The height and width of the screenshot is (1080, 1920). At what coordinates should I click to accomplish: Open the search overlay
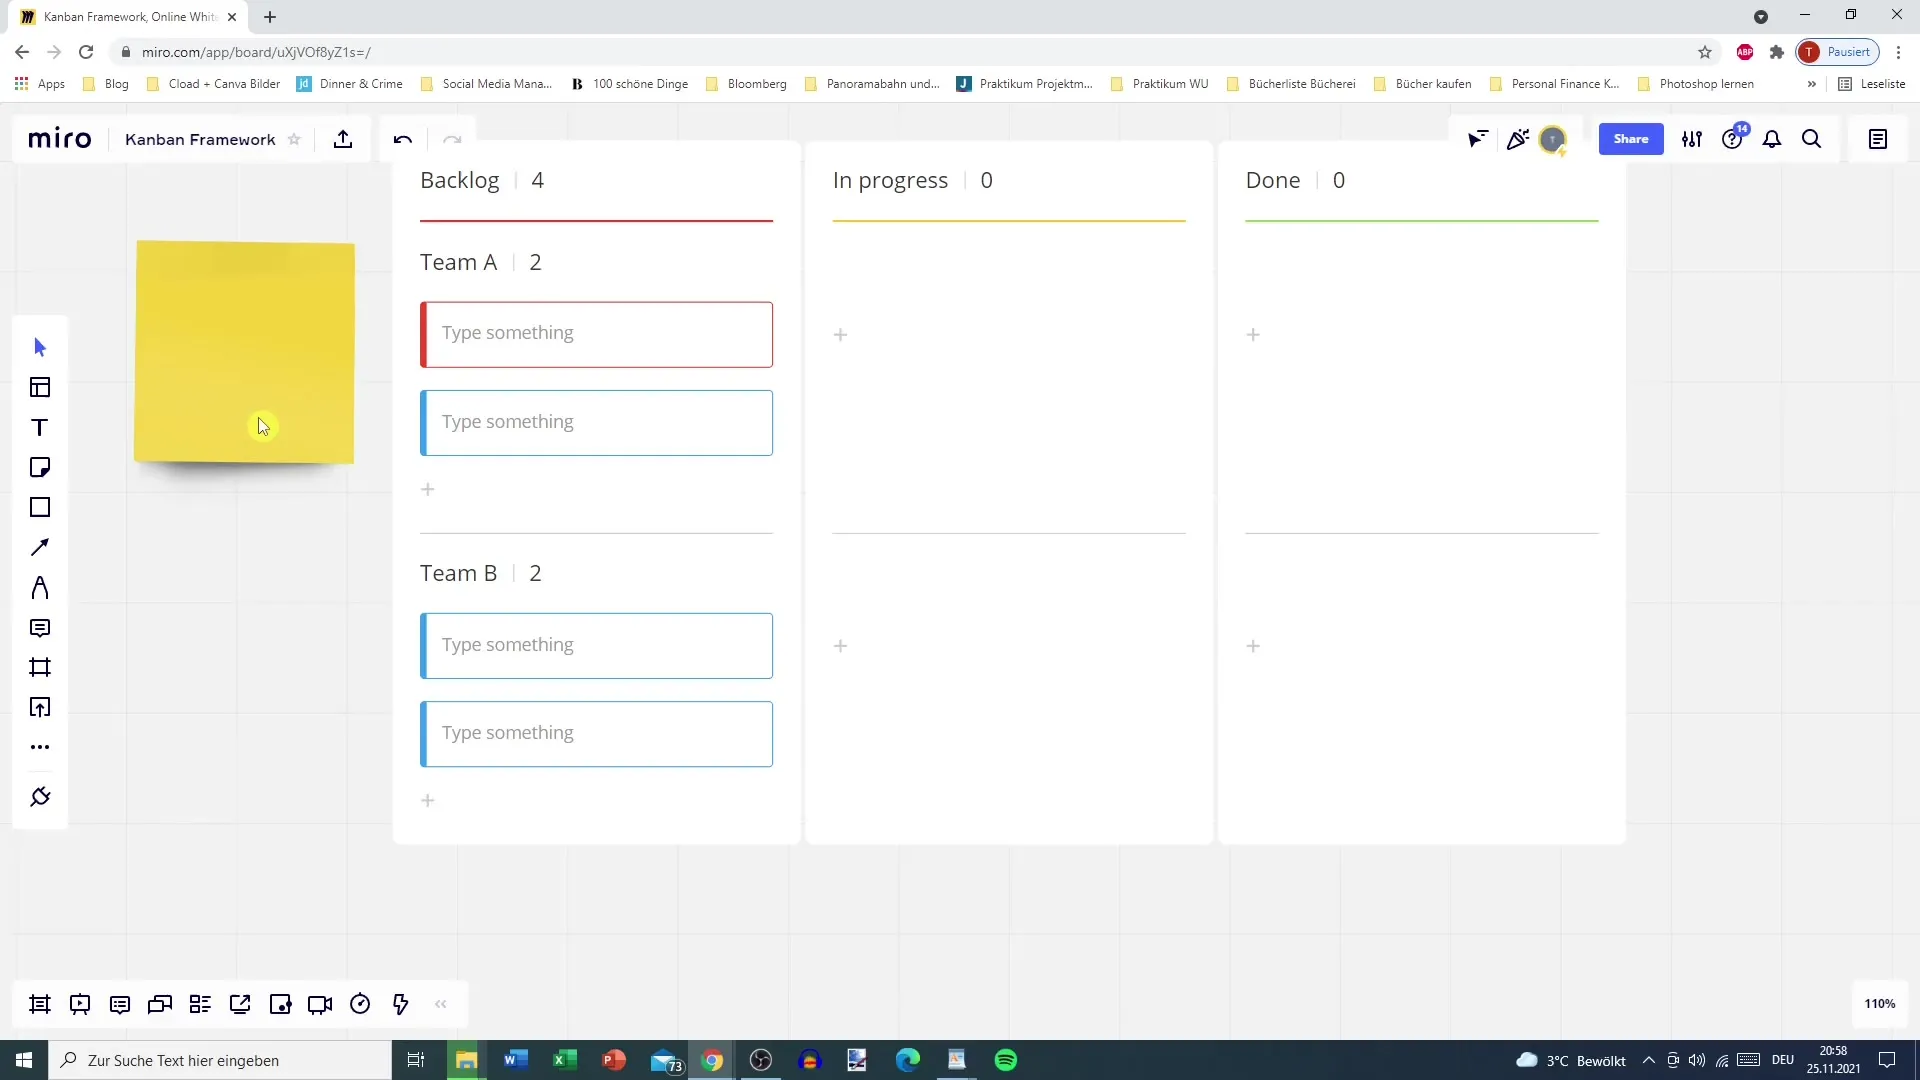1811,138
